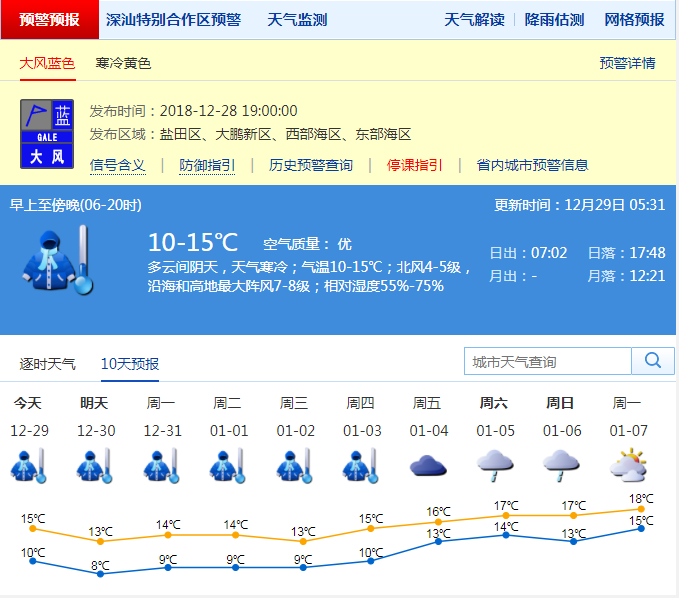Screen dimensions: 679x598
Task: Click the blue gale warning signal icon
Action: coord(47,133)
